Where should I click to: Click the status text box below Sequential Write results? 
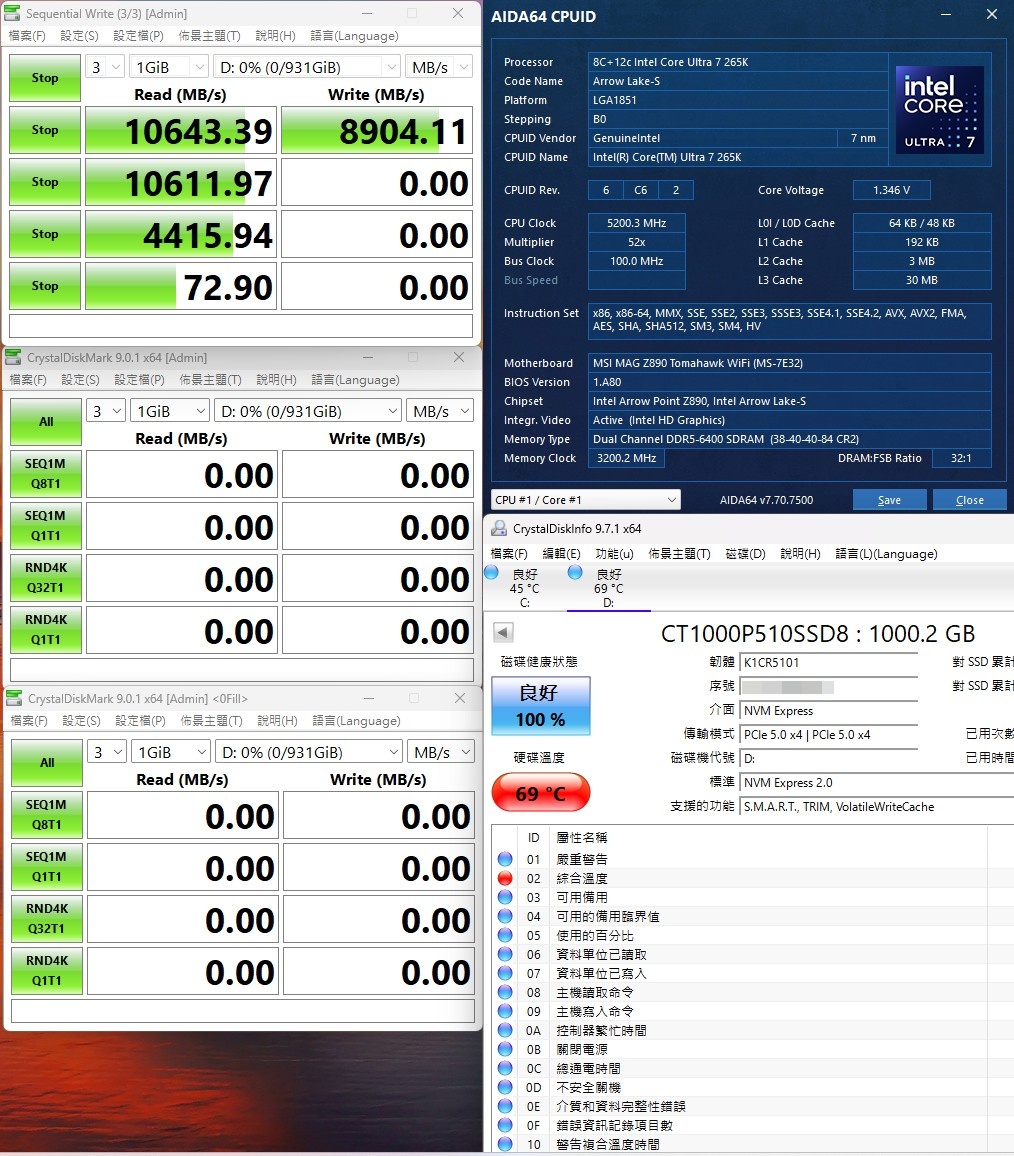pyautogui.click(x=240, y=326)
